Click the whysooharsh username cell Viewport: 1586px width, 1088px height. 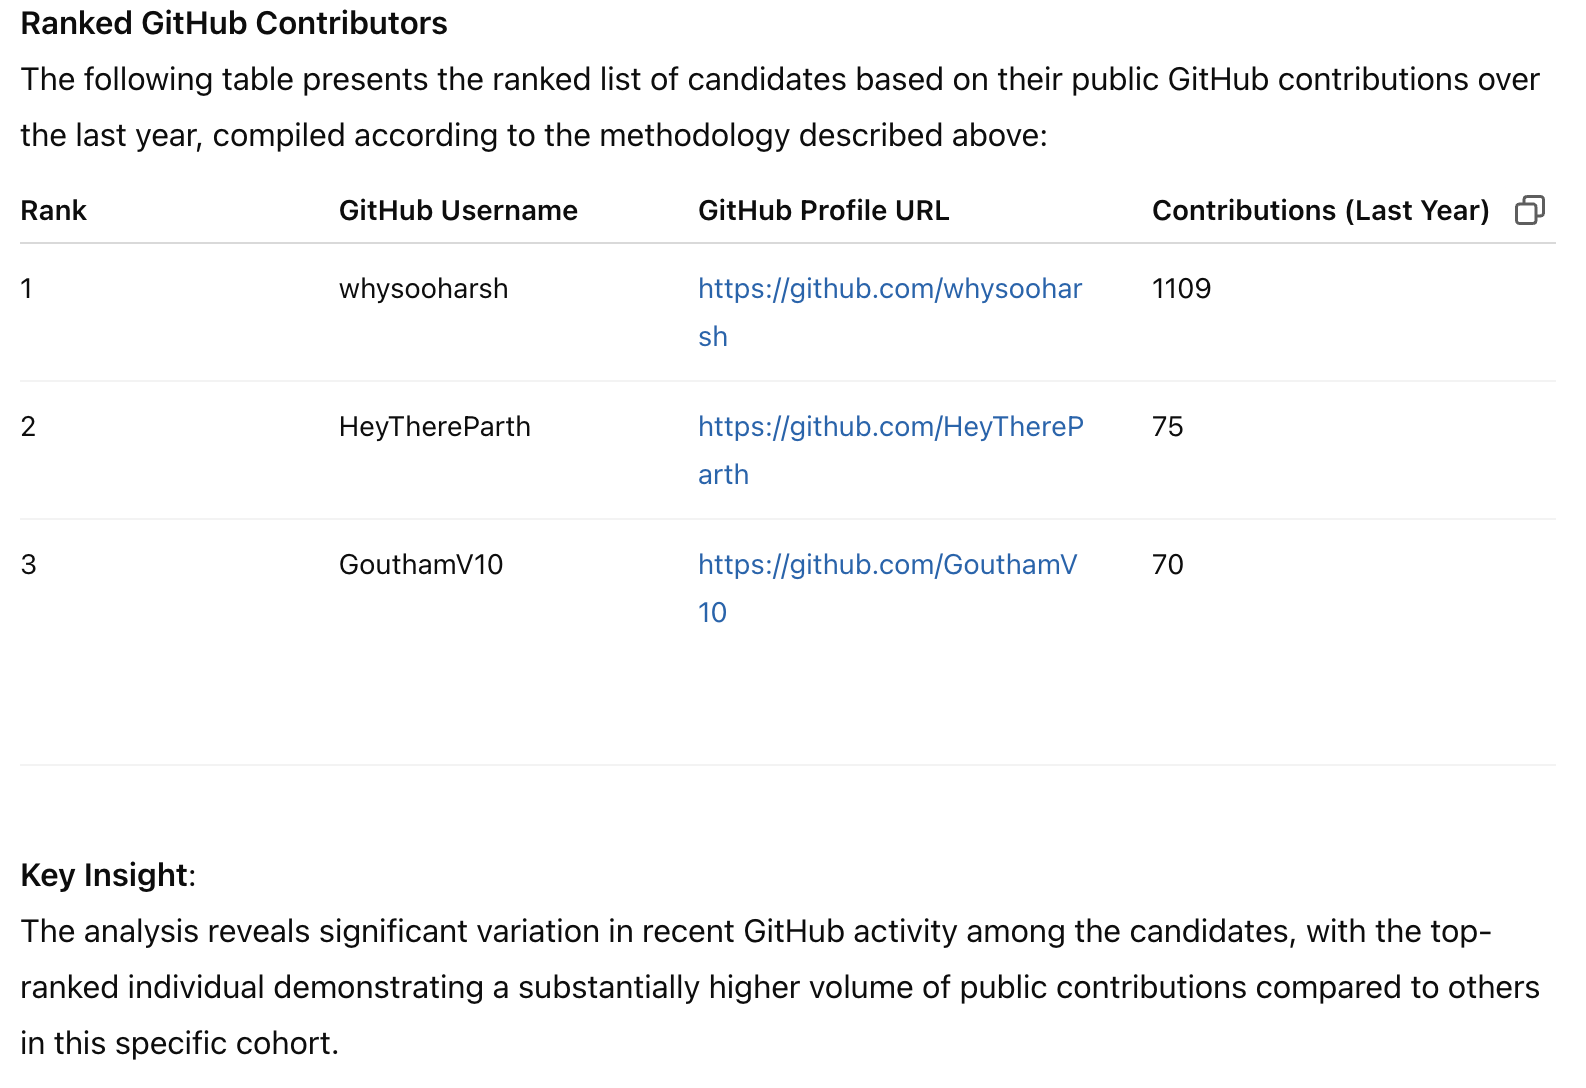coord(423,289)
